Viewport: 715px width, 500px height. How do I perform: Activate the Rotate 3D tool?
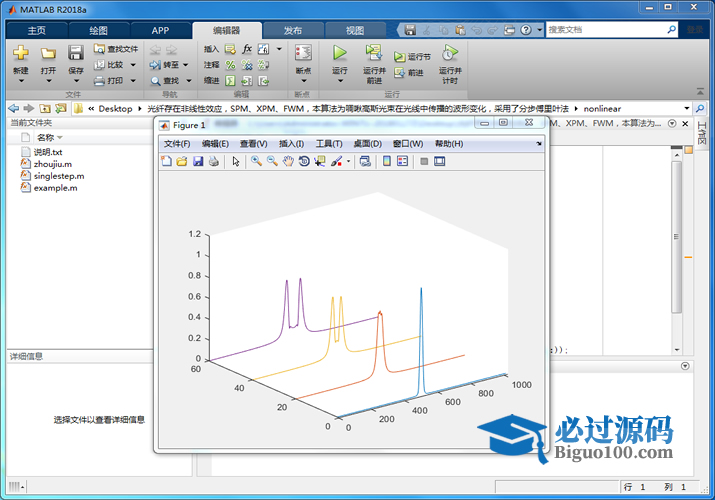304,161
